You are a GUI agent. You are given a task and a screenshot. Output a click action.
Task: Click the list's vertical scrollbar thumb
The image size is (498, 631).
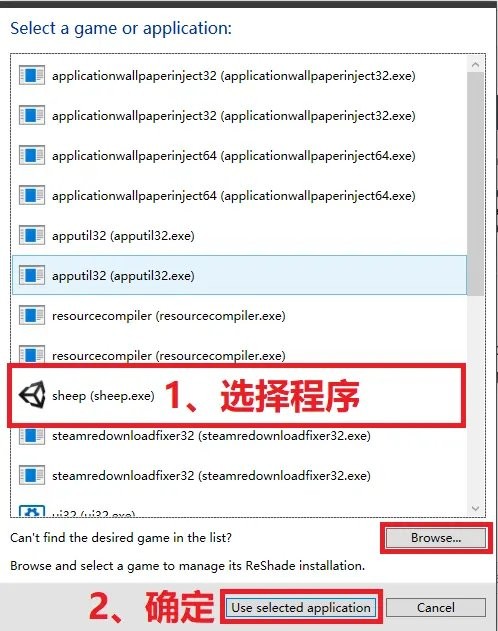click(x=475, y=184)
